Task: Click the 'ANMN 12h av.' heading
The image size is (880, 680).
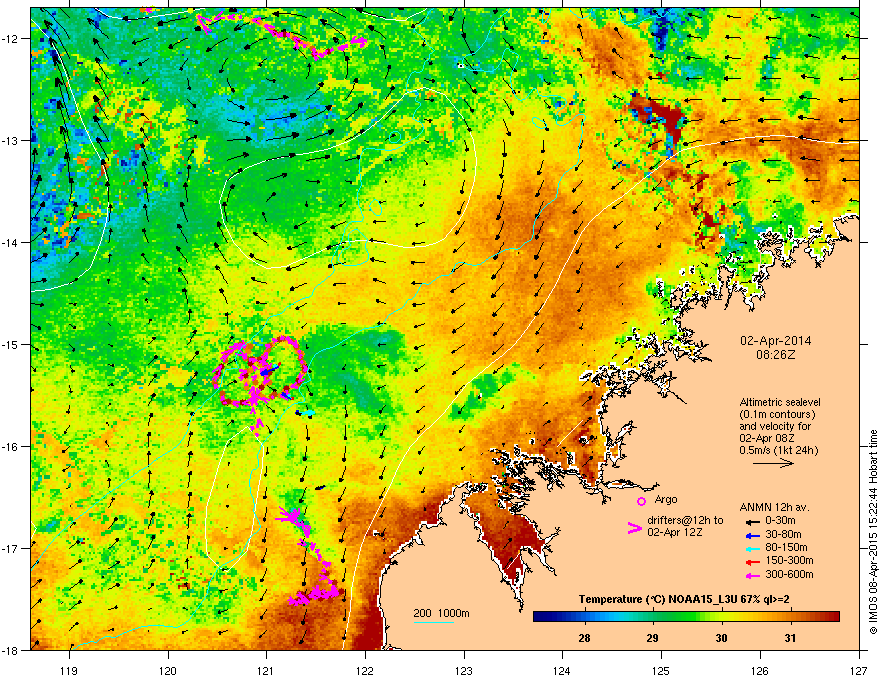Action: click(774, 507)
